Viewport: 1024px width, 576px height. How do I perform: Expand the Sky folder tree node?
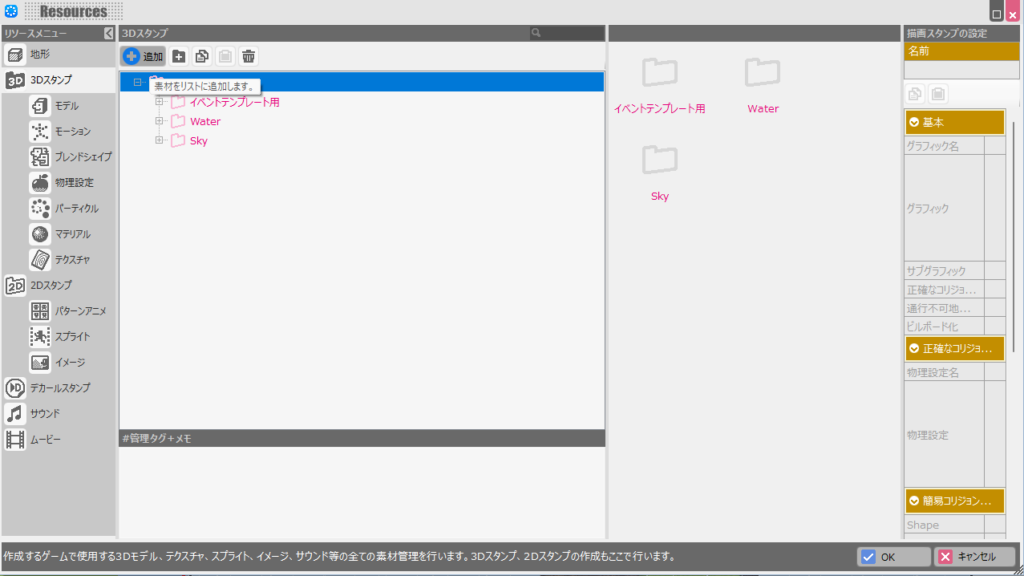[159, 141]
